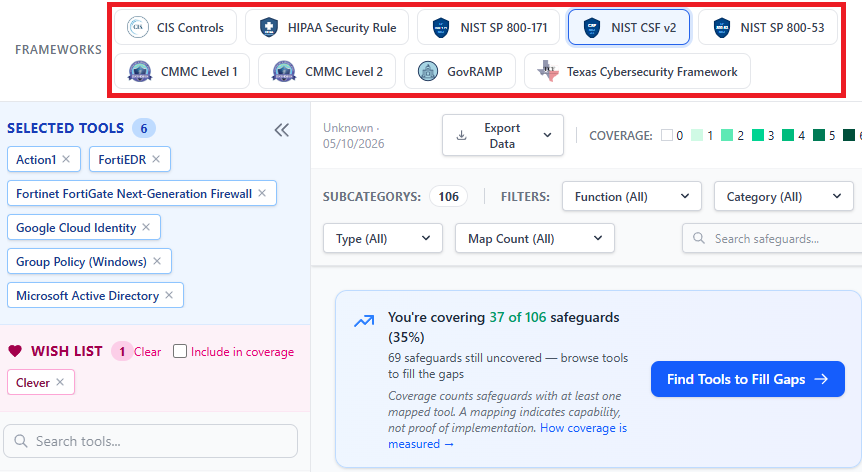The image size is (862, 472).
Task: Select the CMMC Level 2 framework
Action: [x=327, y=71]
